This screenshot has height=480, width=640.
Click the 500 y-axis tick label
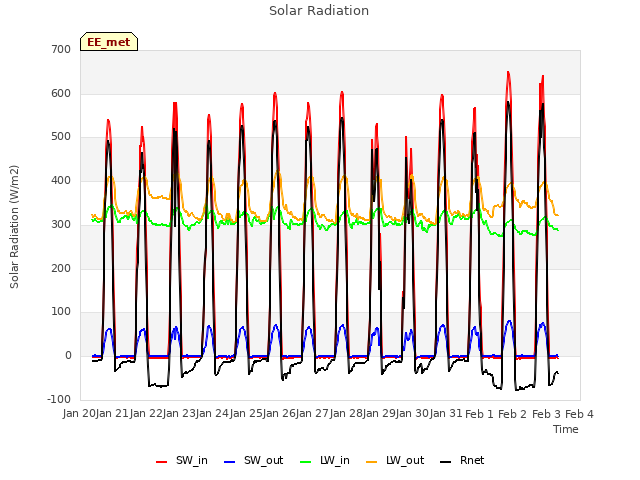coord(61,137)
